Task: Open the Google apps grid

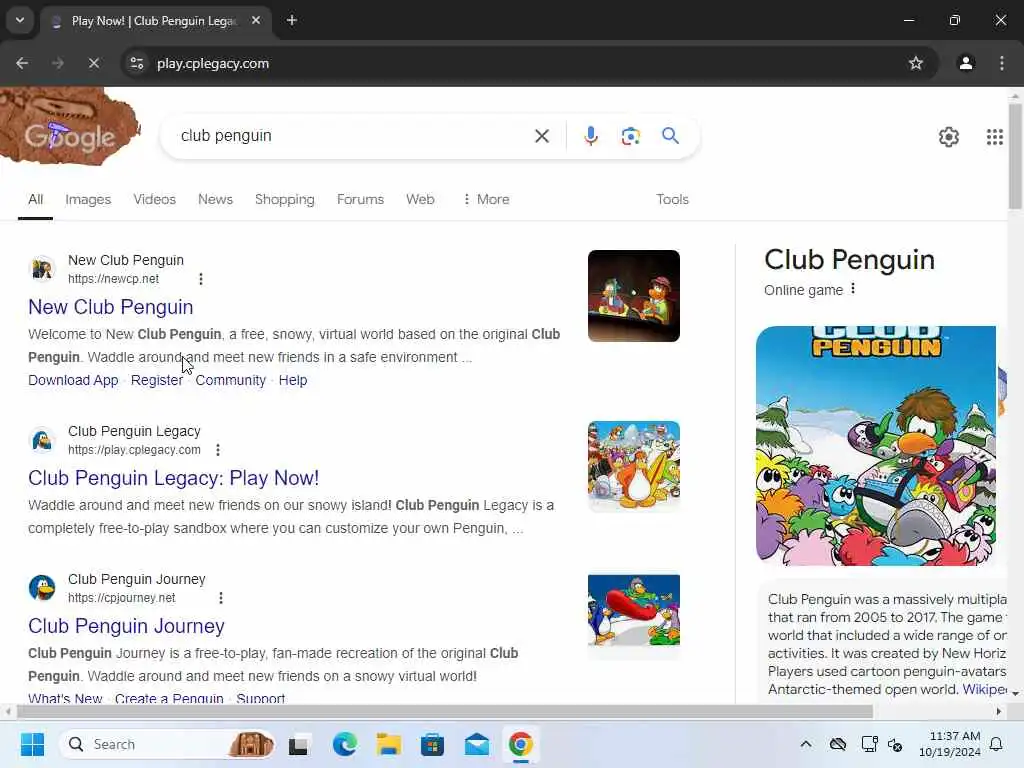Action: (995, 136)
